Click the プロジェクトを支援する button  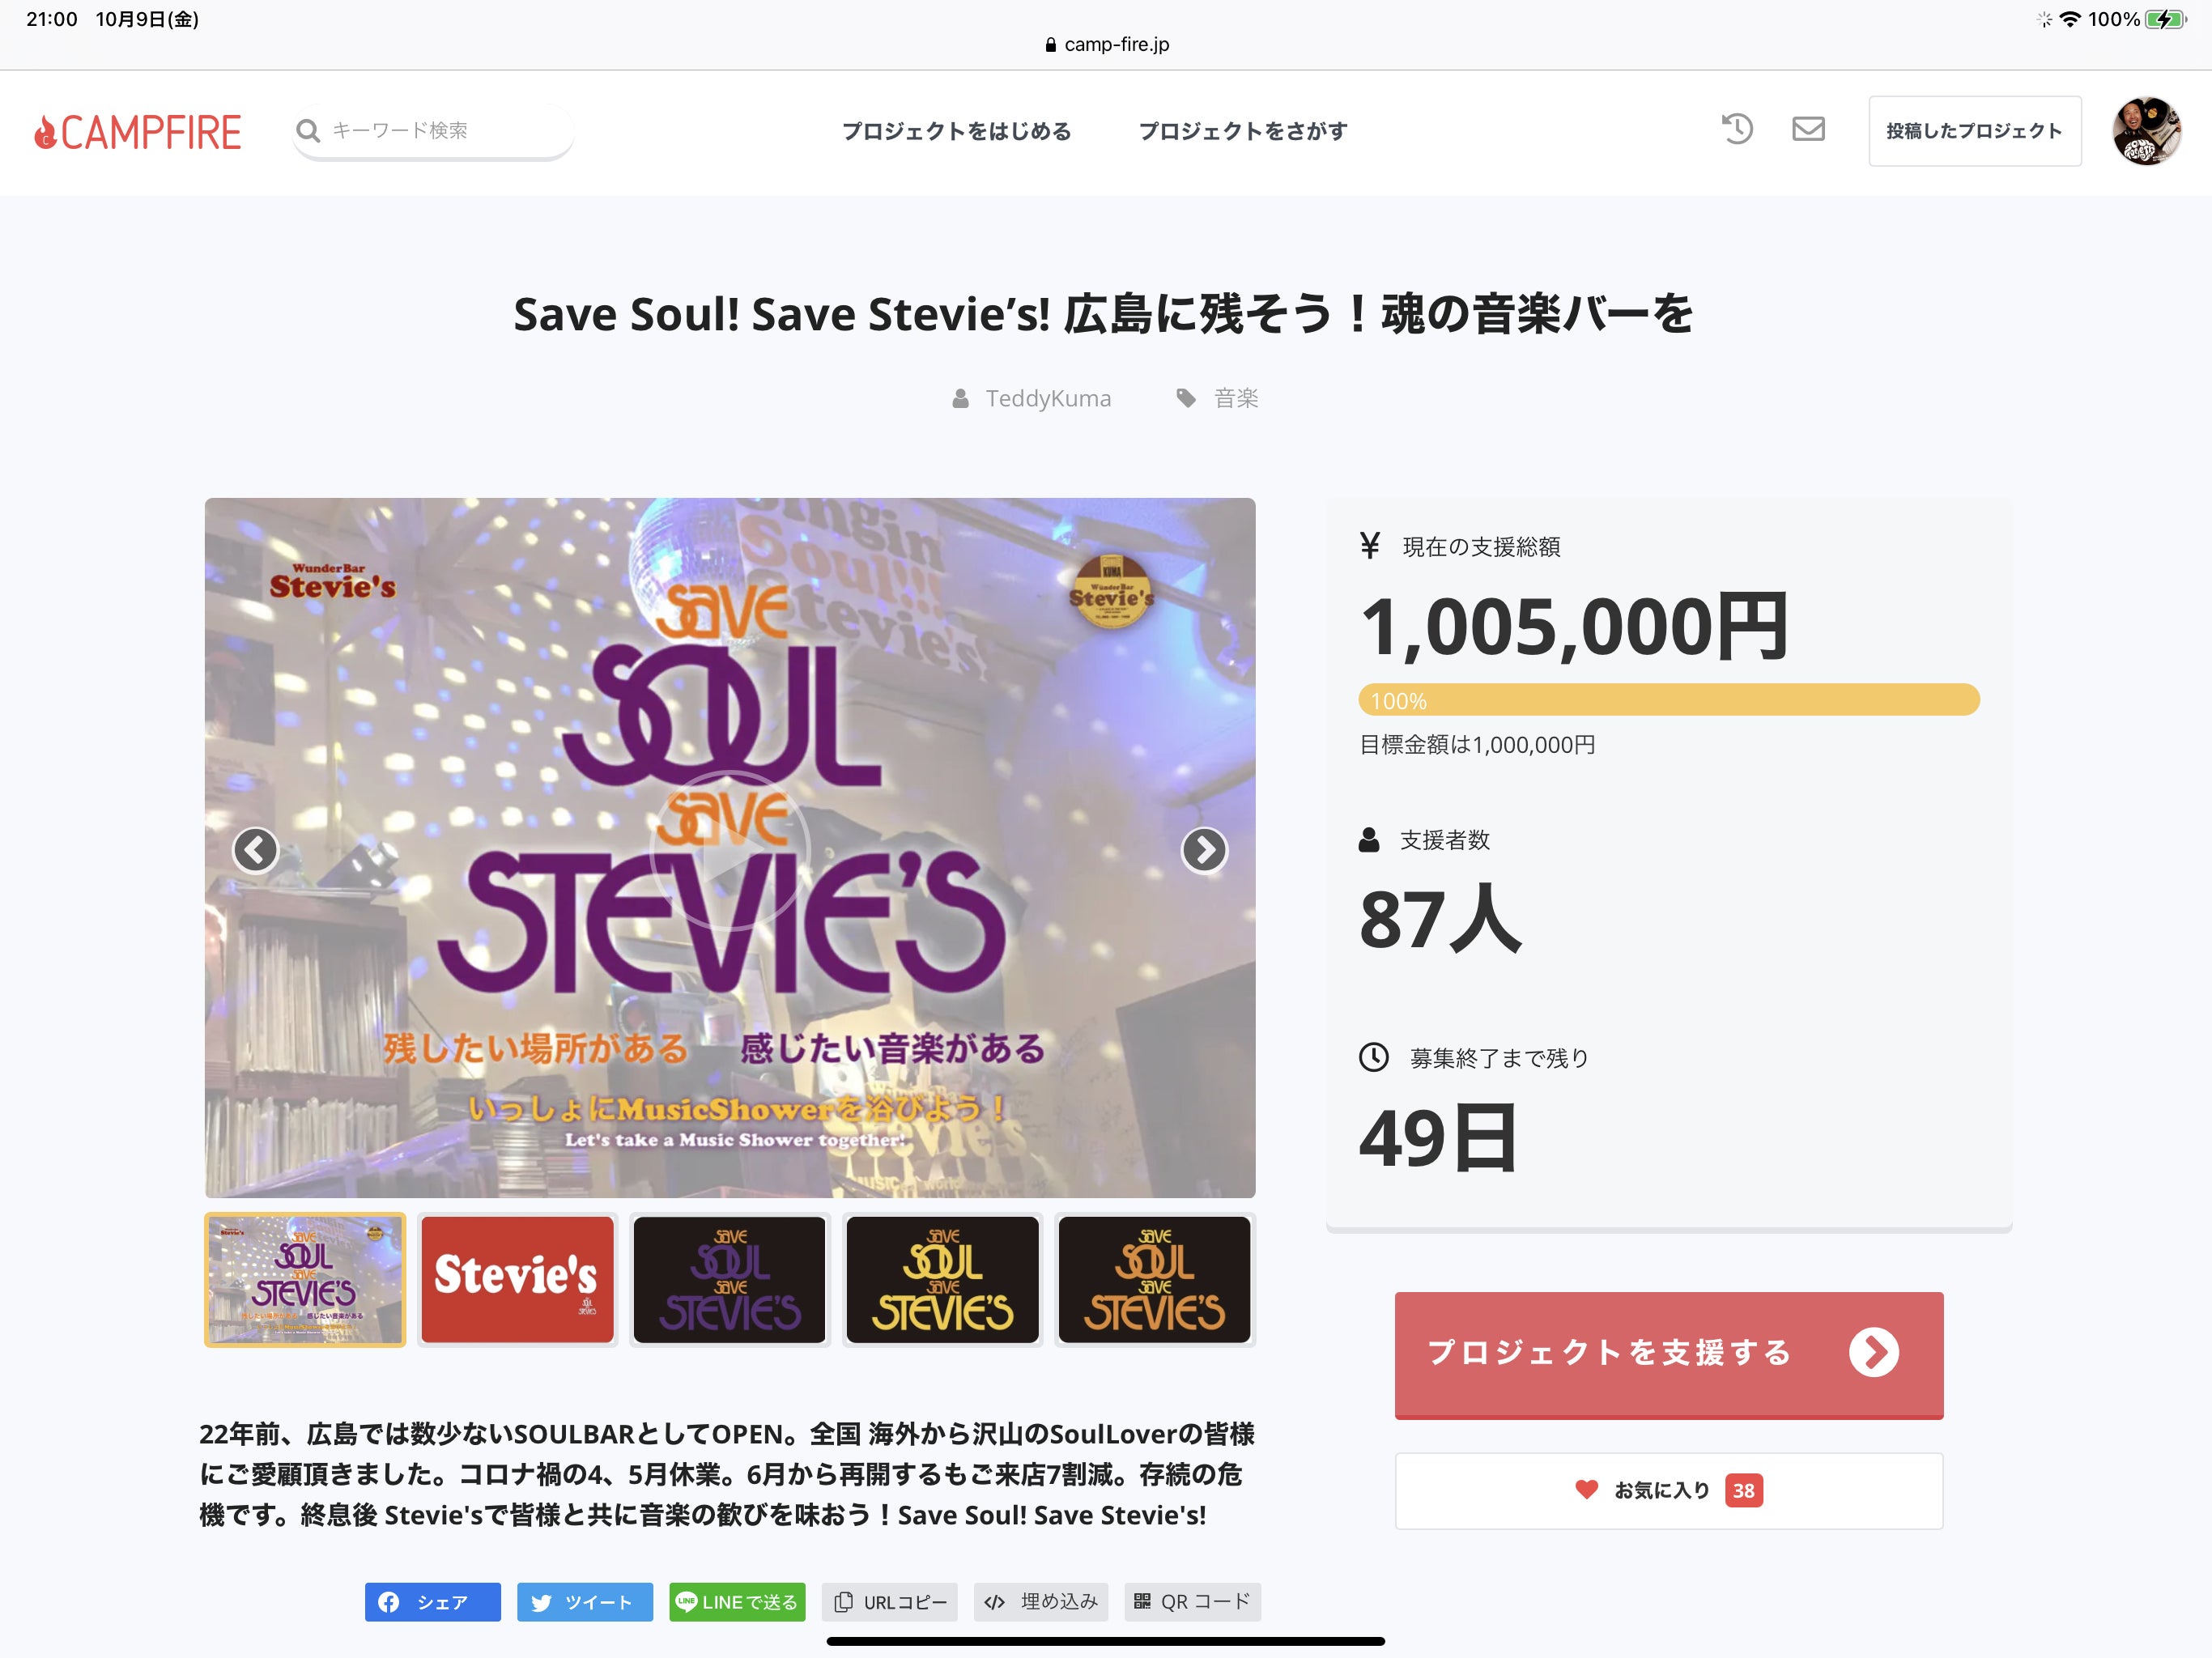[x=1668, y=1354]
